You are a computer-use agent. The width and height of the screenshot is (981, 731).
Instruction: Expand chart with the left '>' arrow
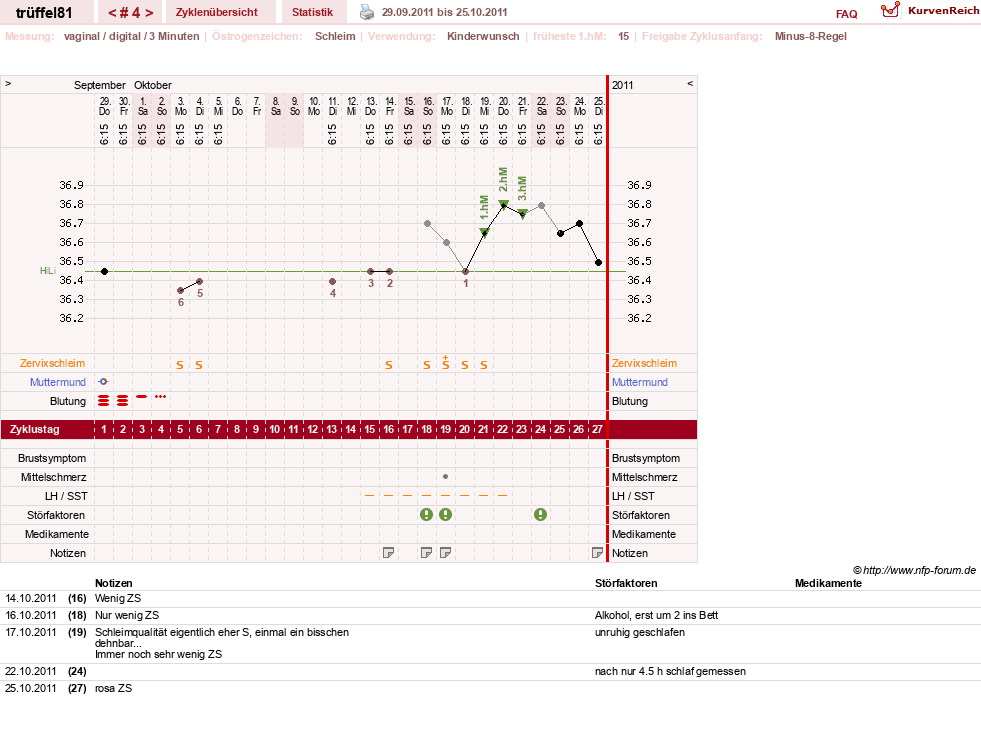click(x=8, y=83)
